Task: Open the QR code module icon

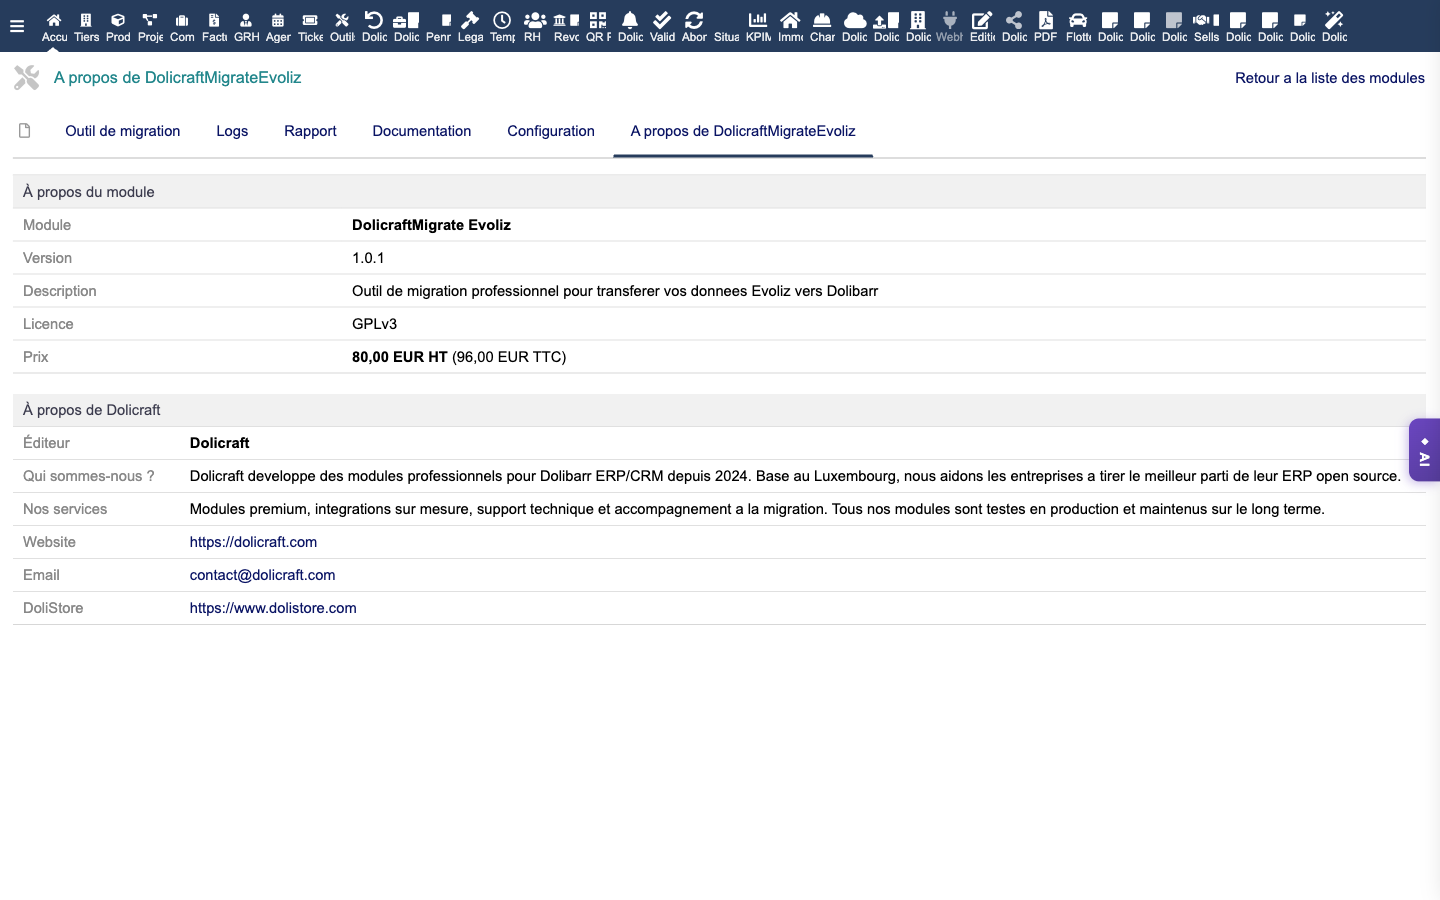Action: click(x=598, y=20)
